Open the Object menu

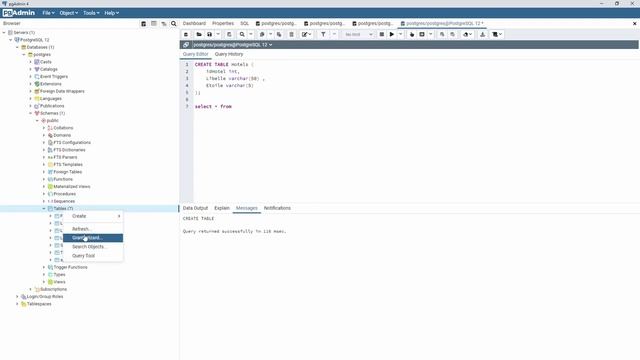[x=68, y=13]
